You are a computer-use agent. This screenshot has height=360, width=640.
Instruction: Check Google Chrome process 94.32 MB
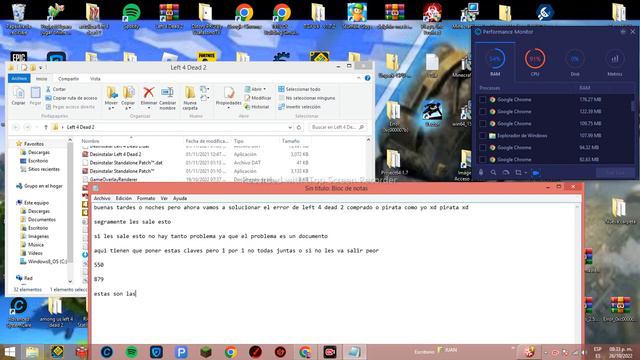(482, 147)
